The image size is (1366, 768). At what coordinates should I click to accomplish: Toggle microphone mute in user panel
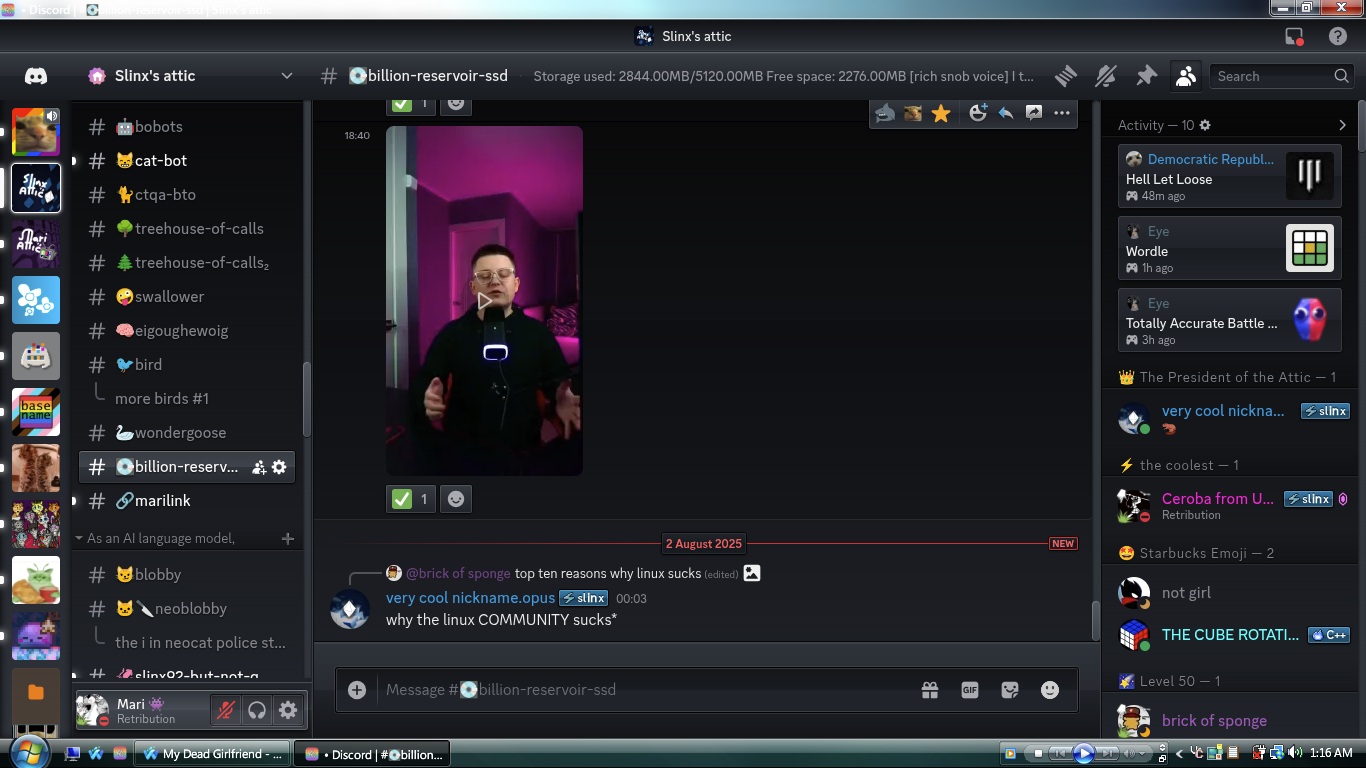[x=227, y=710]
